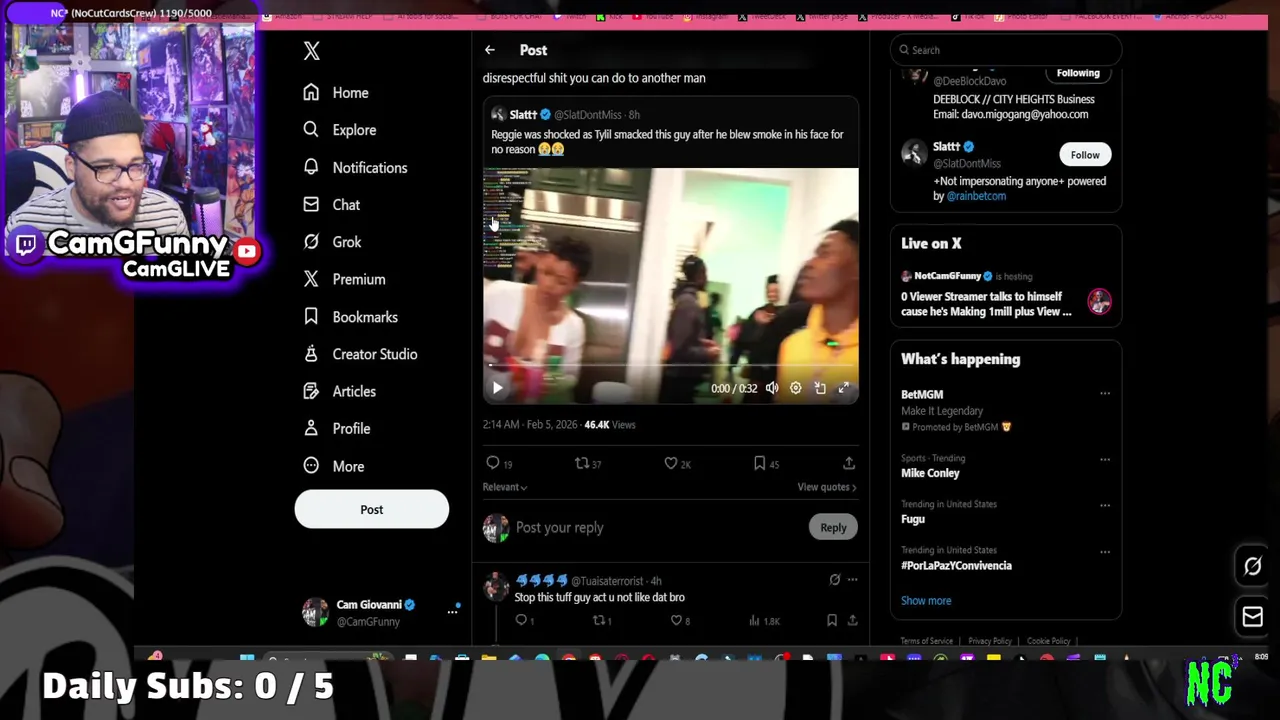Open options for Mike Conley trend

(1105, 459)
